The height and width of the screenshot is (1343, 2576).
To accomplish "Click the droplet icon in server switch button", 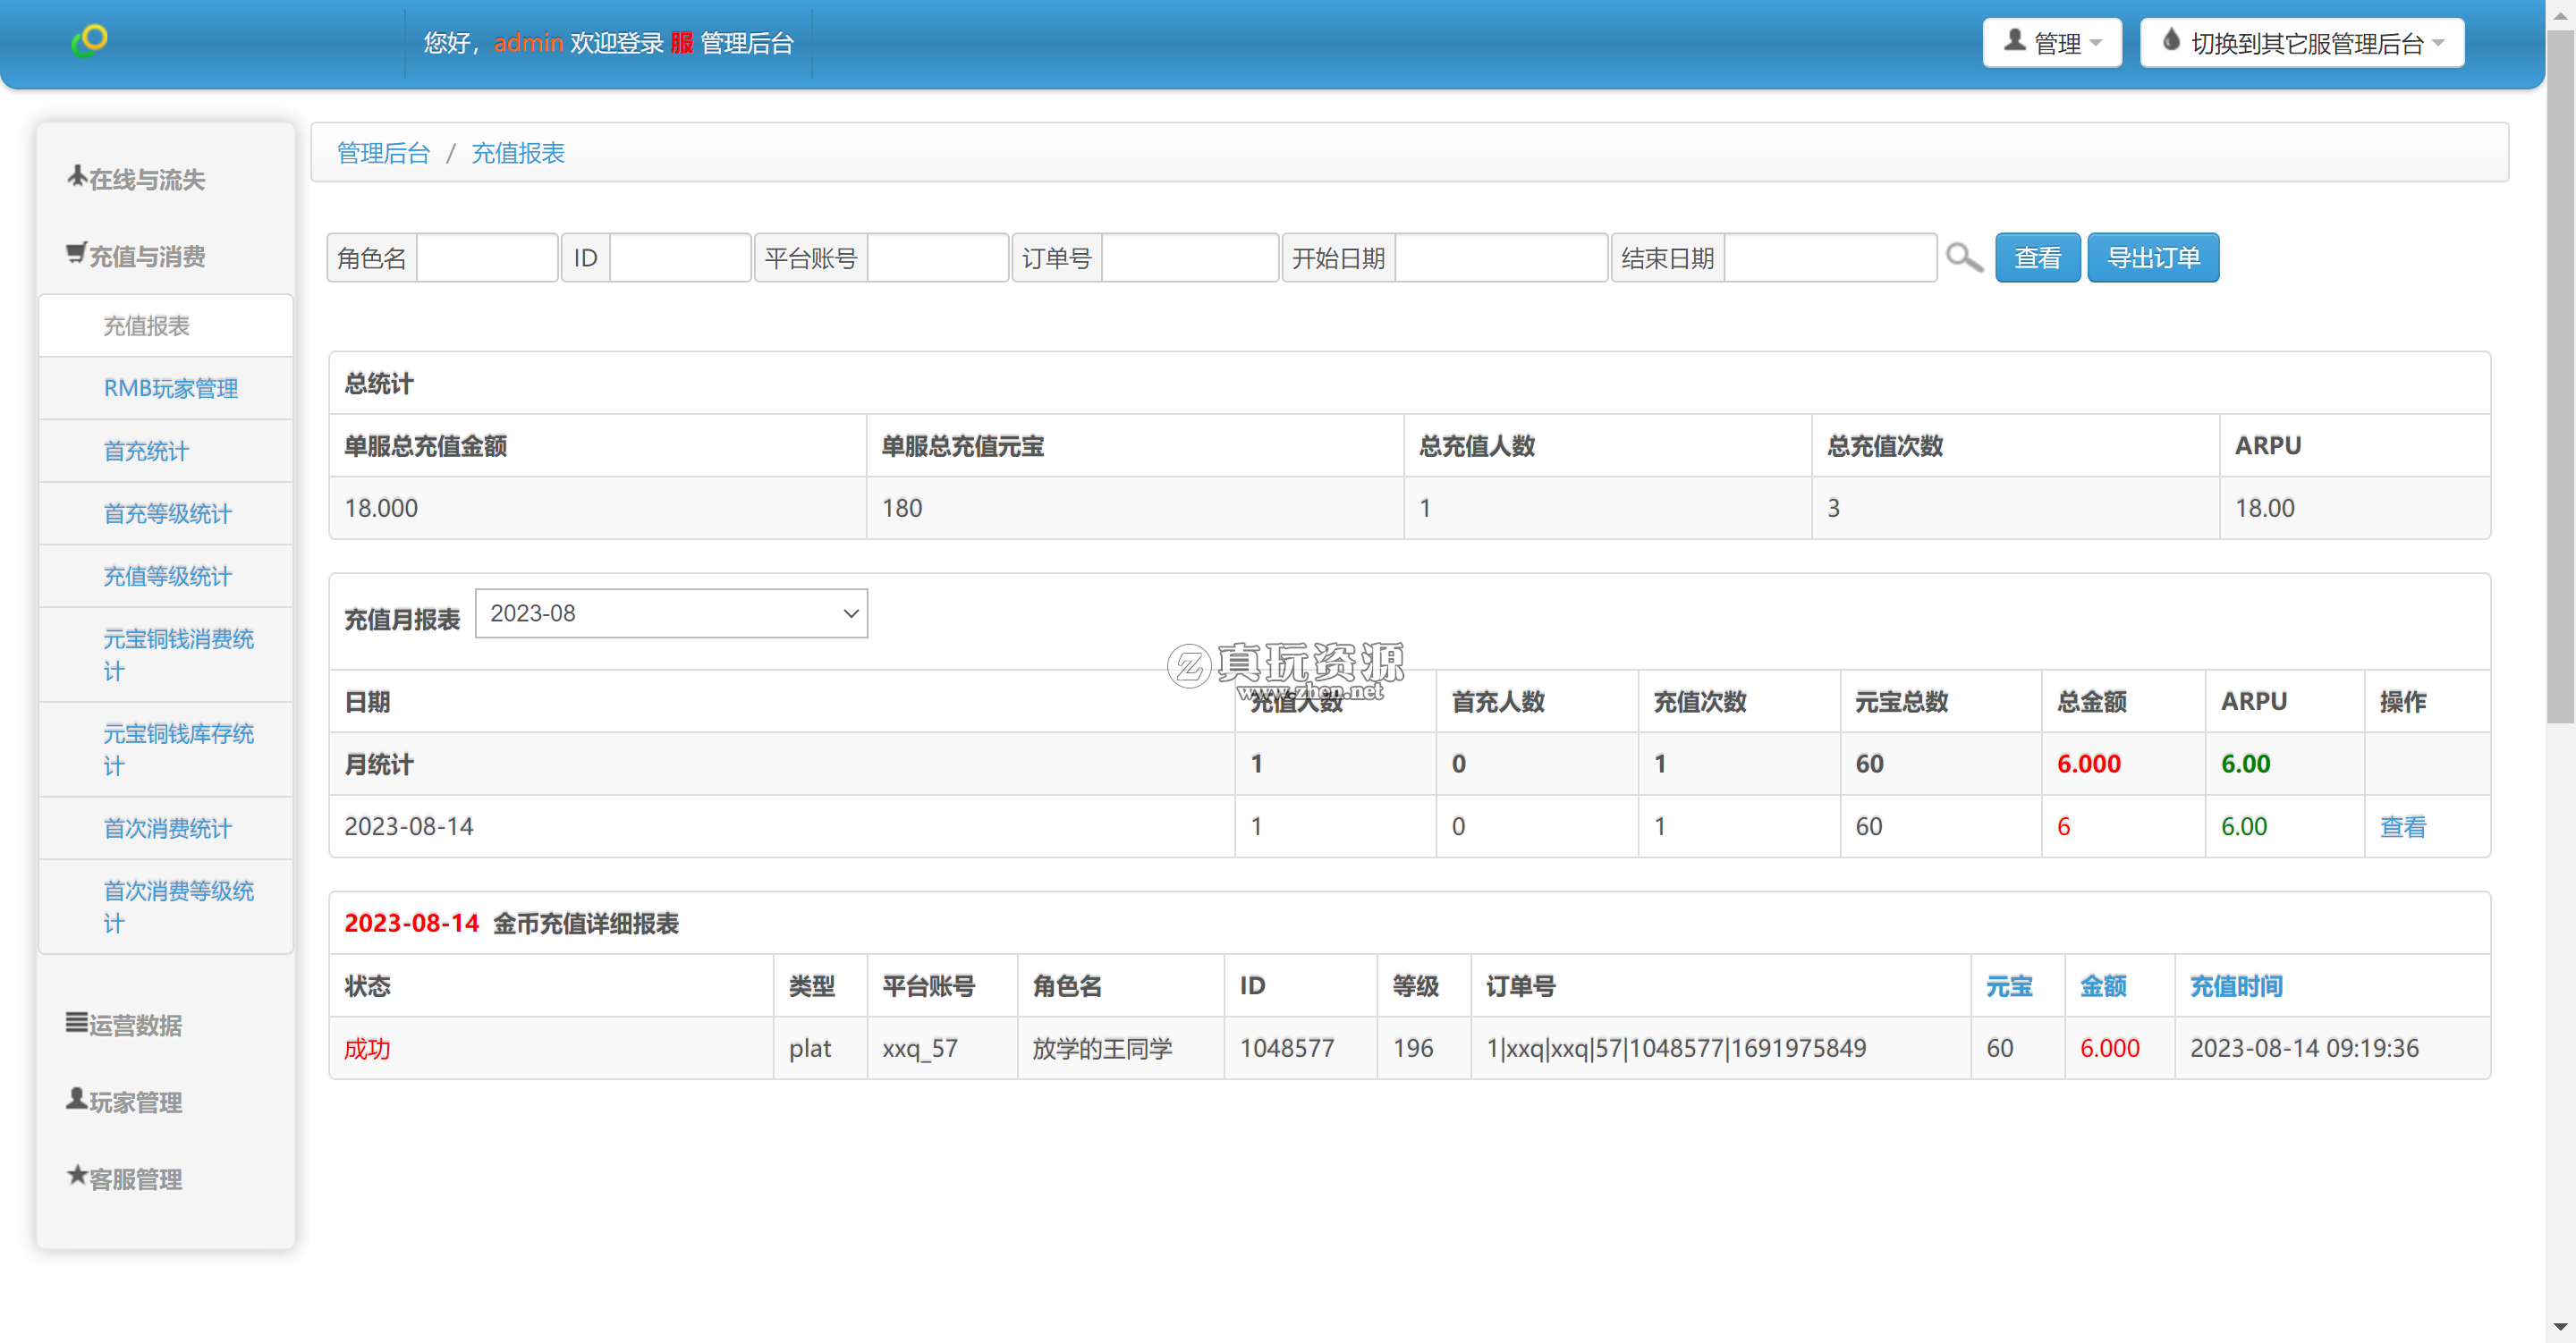I will [x=2171, y=41].
